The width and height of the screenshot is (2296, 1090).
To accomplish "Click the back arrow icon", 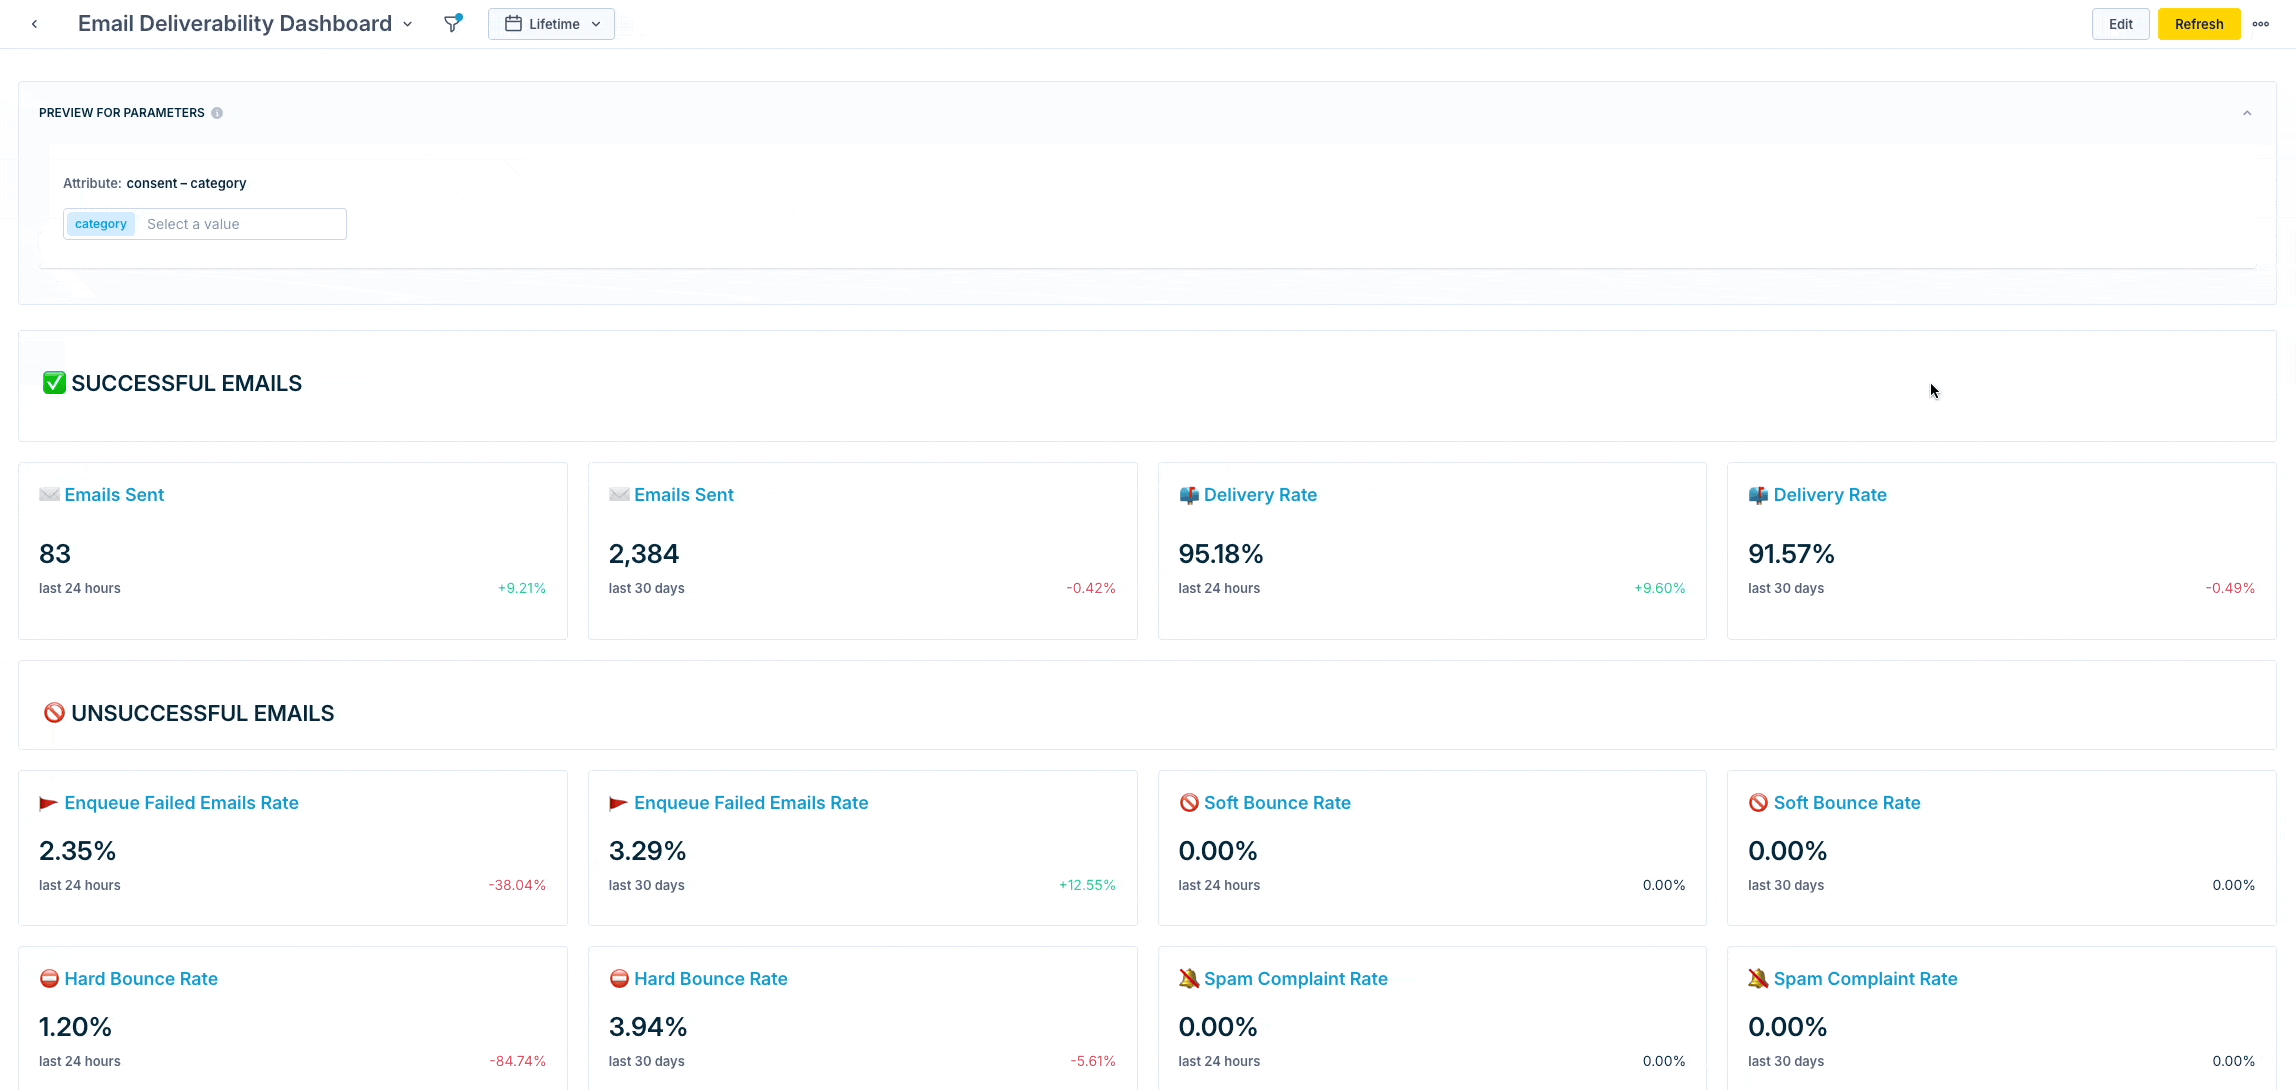I will click(34, 24).
